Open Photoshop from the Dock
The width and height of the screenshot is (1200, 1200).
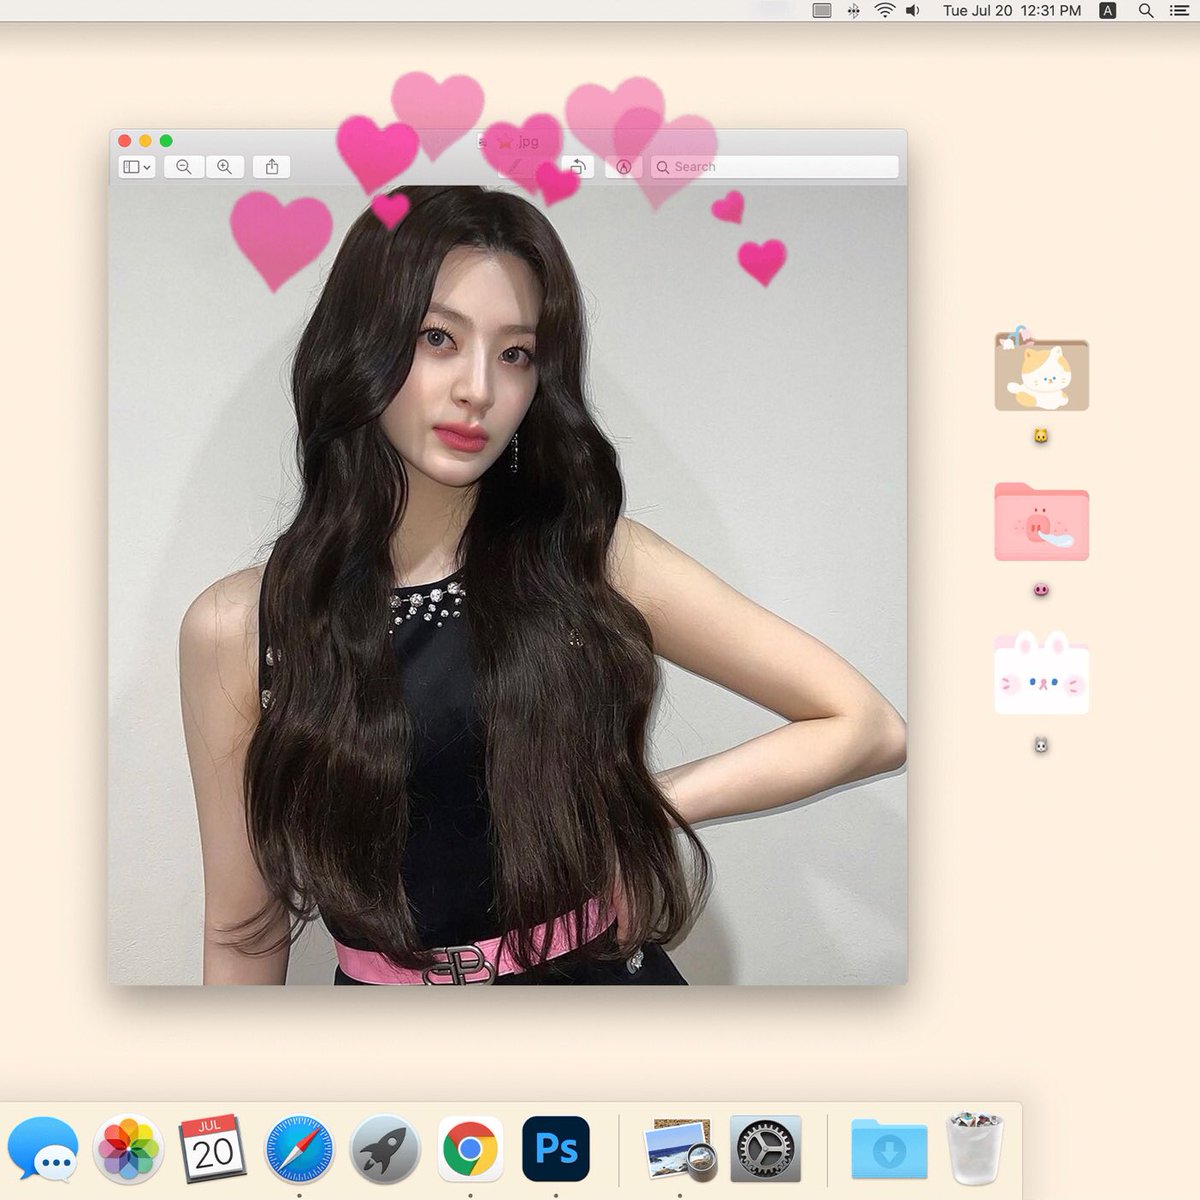click(557, 1150)
